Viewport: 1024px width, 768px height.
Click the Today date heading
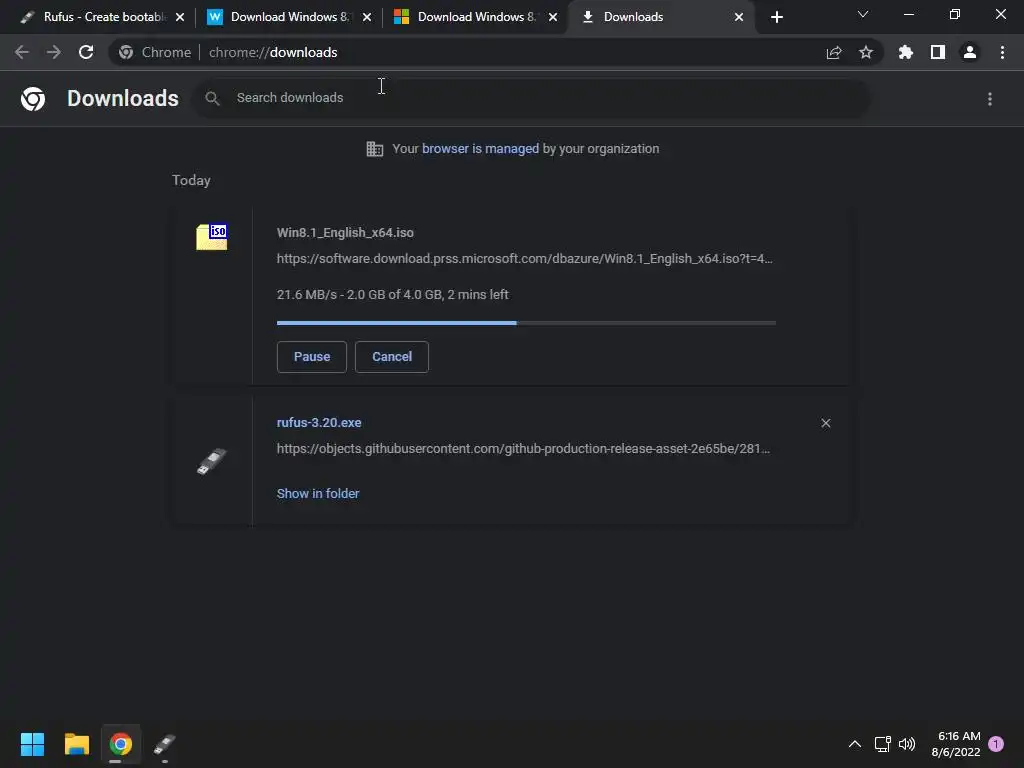click(191, 180)
